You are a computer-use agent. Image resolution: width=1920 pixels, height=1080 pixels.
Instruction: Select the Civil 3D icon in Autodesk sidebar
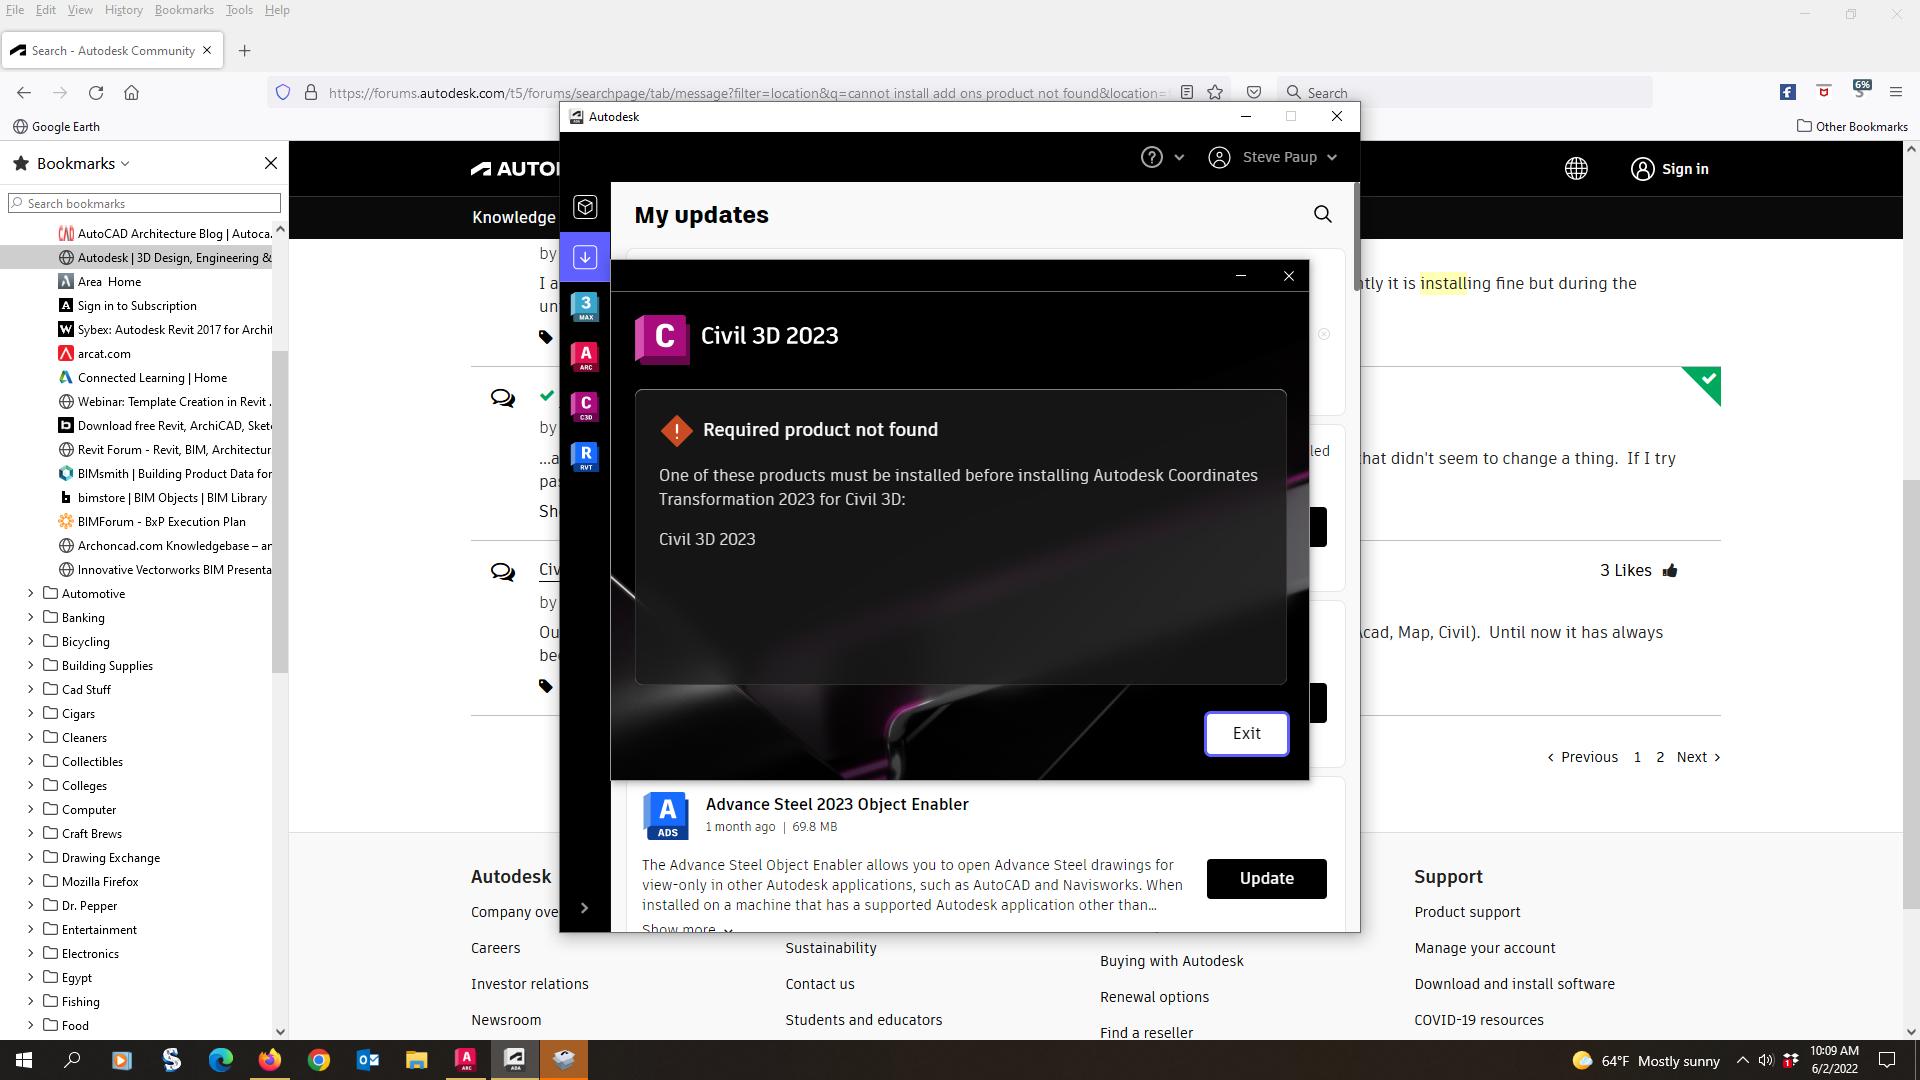(585, 407)
